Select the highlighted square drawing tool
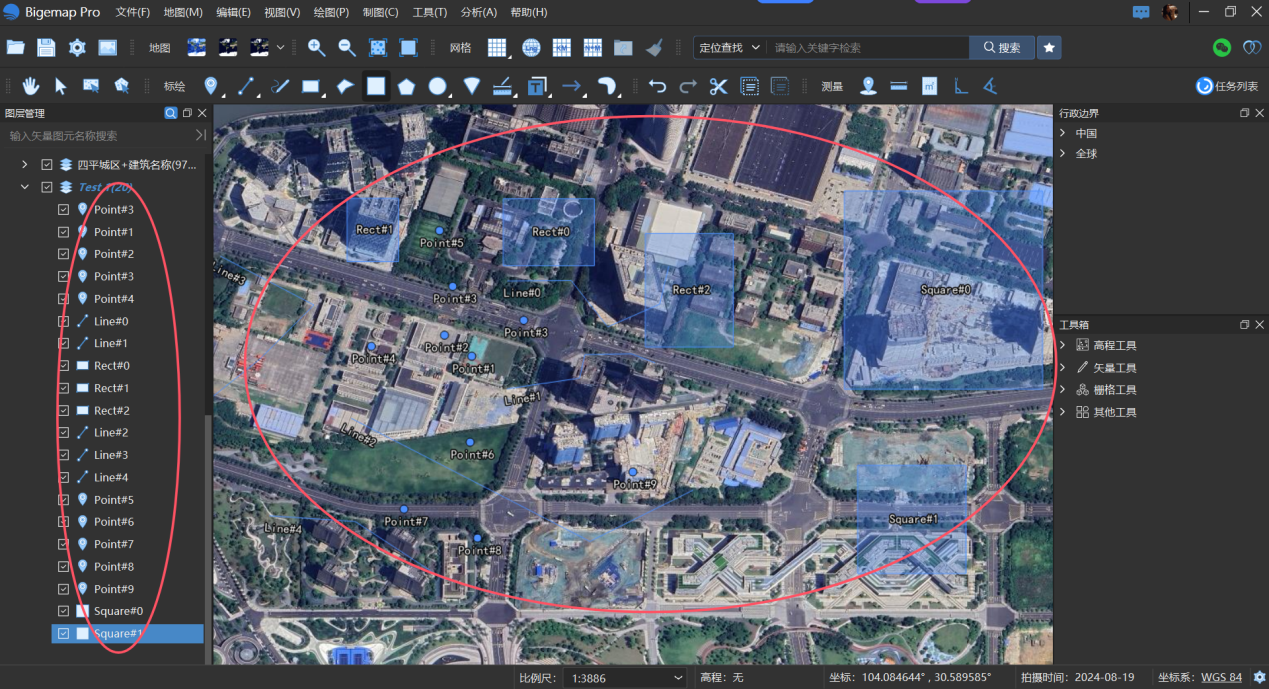 (x=376, y=86)
